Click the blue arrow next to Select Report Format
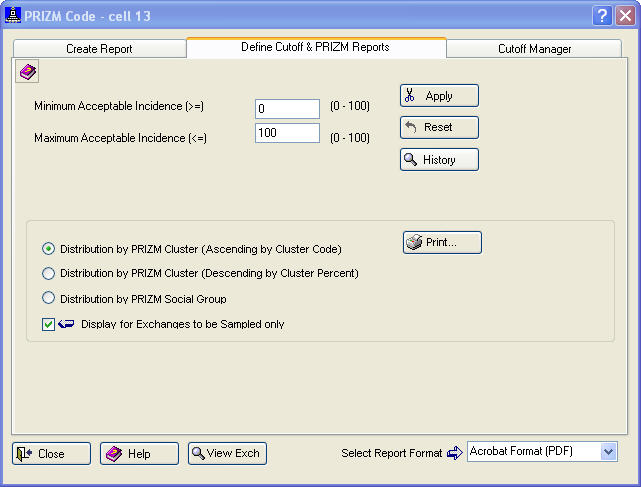This screenshot has height=487, width=641. 454,453
